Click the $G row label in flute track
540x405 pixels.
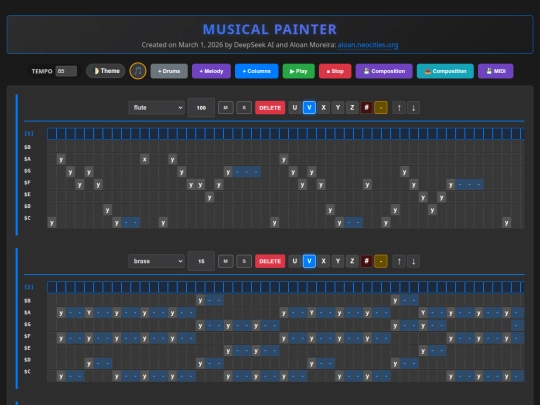pos(28,171)
